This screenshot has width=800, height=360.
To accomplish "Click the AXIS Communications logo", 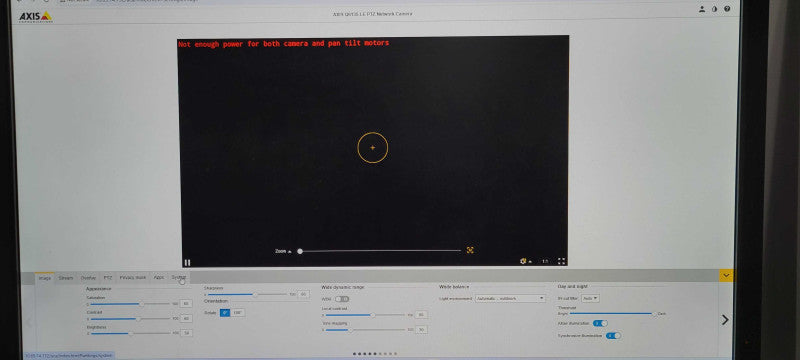I will (x=36, y=17).
